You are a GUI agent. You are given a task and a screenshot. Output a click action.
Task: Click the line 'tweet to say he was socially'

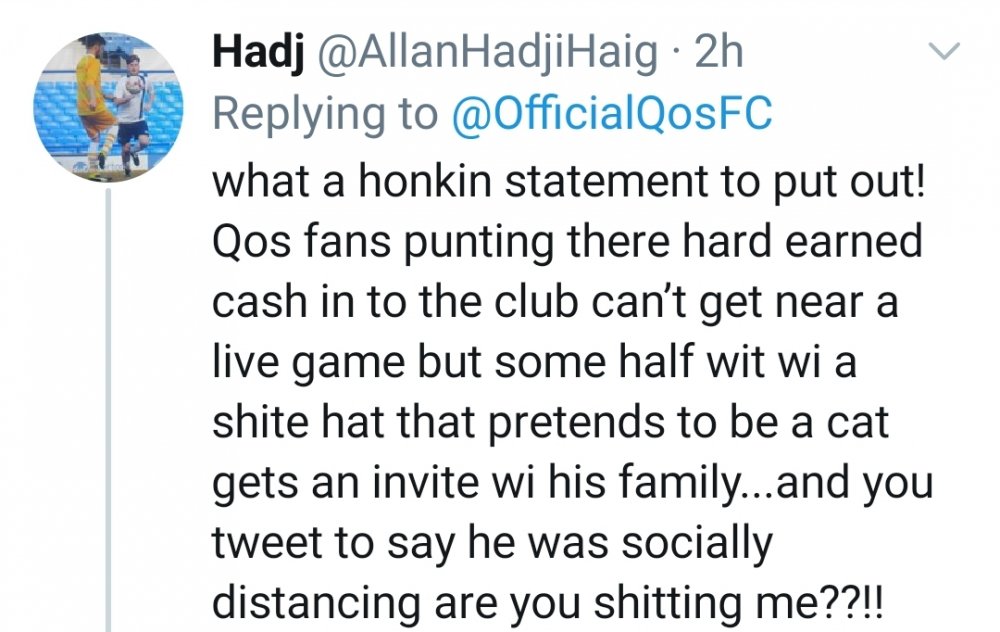(492, 543)
